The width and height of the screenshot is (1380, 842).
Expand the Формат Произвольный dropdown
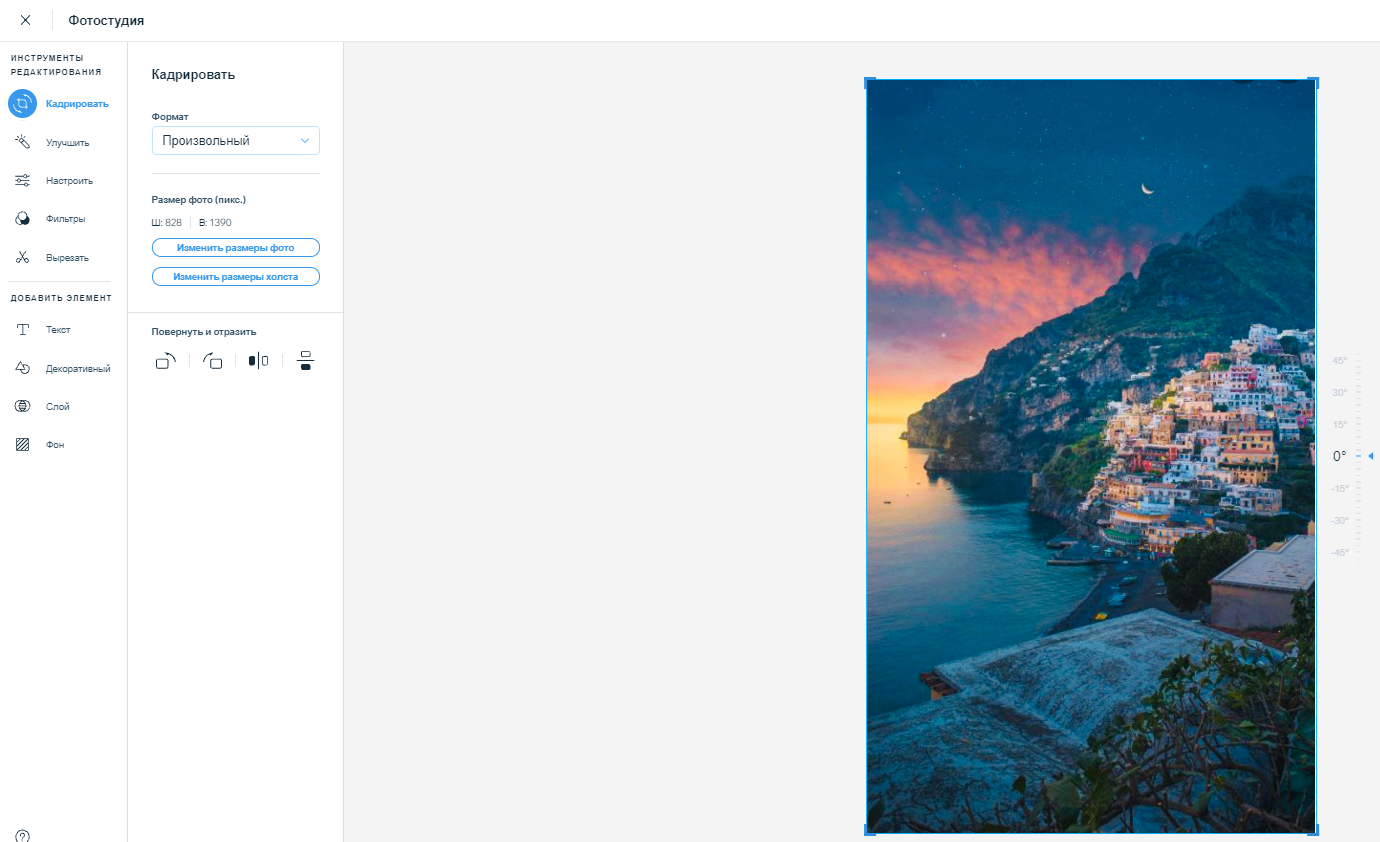pyautogui.click(x=236, y=141)
